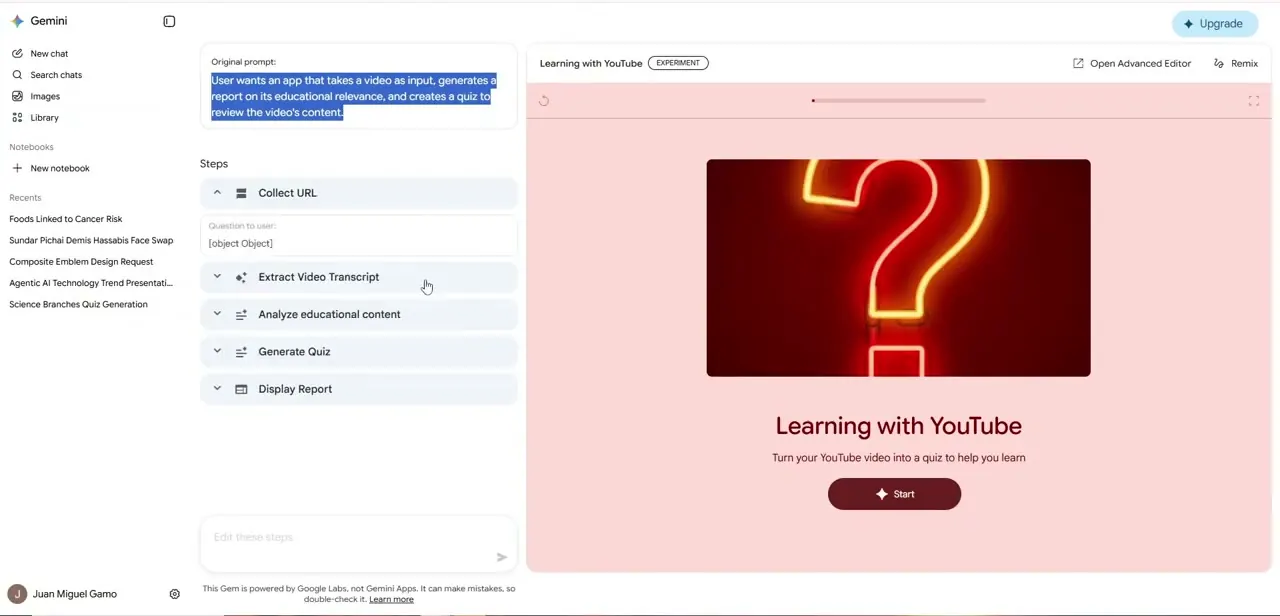The height and width of the screenshot is (616, 1280).
Task: Click the Analyze educational content step icon
Action: (241, 314)
